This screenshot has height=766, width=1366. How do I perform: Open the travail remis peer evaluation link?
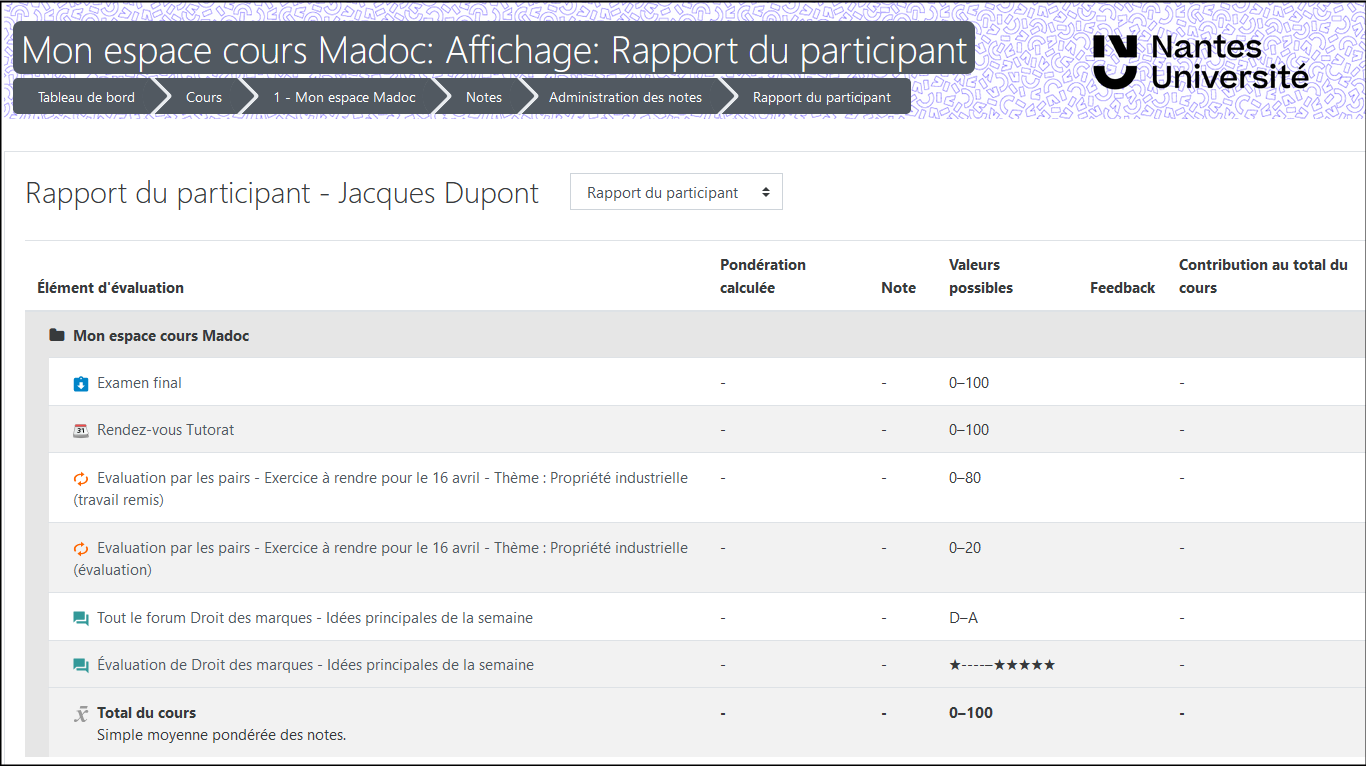390,478
